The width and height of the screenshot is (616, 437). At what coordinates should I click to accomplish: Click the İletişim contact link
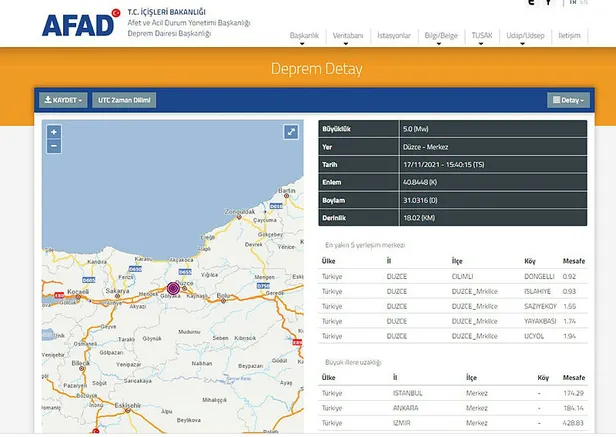(569, 35)
